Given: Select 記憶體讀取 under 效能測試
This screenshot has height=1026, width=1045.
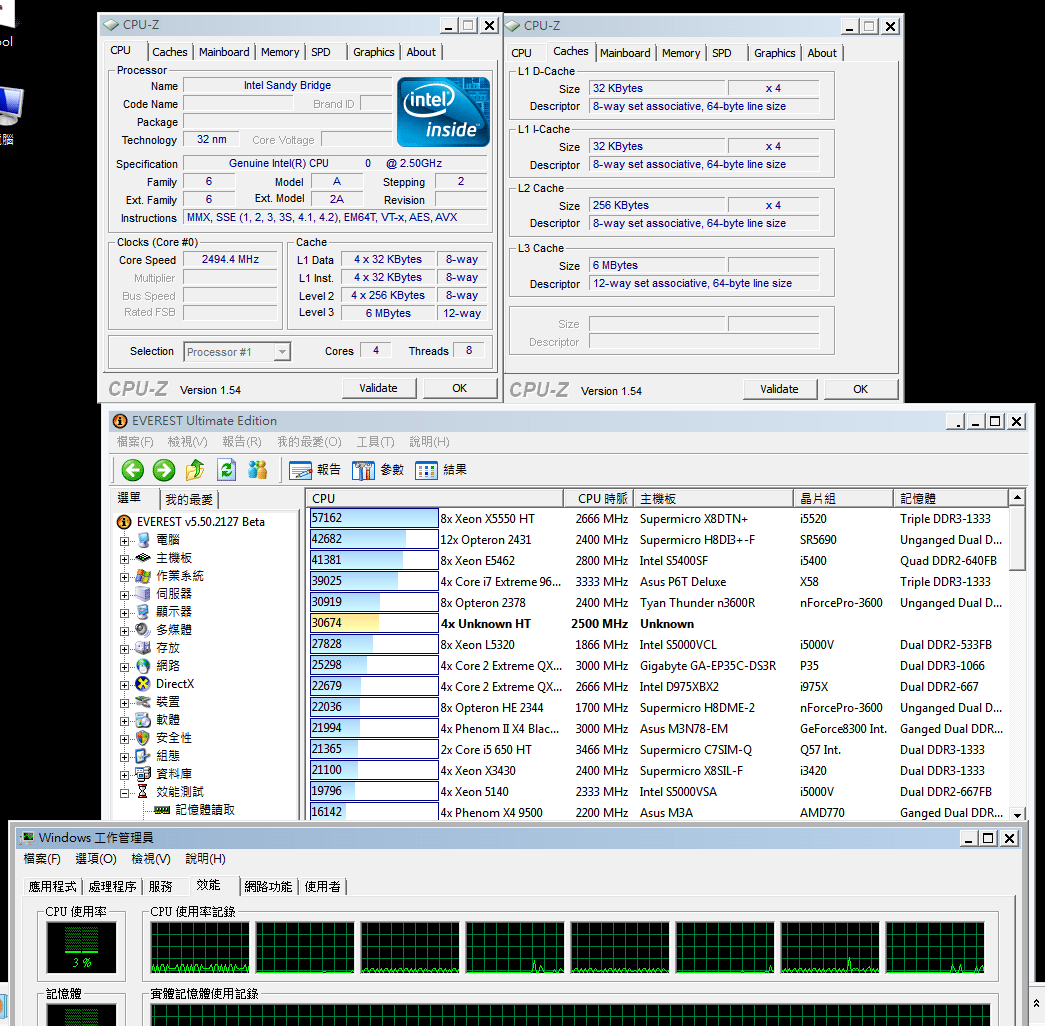Looking at the screenshot, I should 205,810.
